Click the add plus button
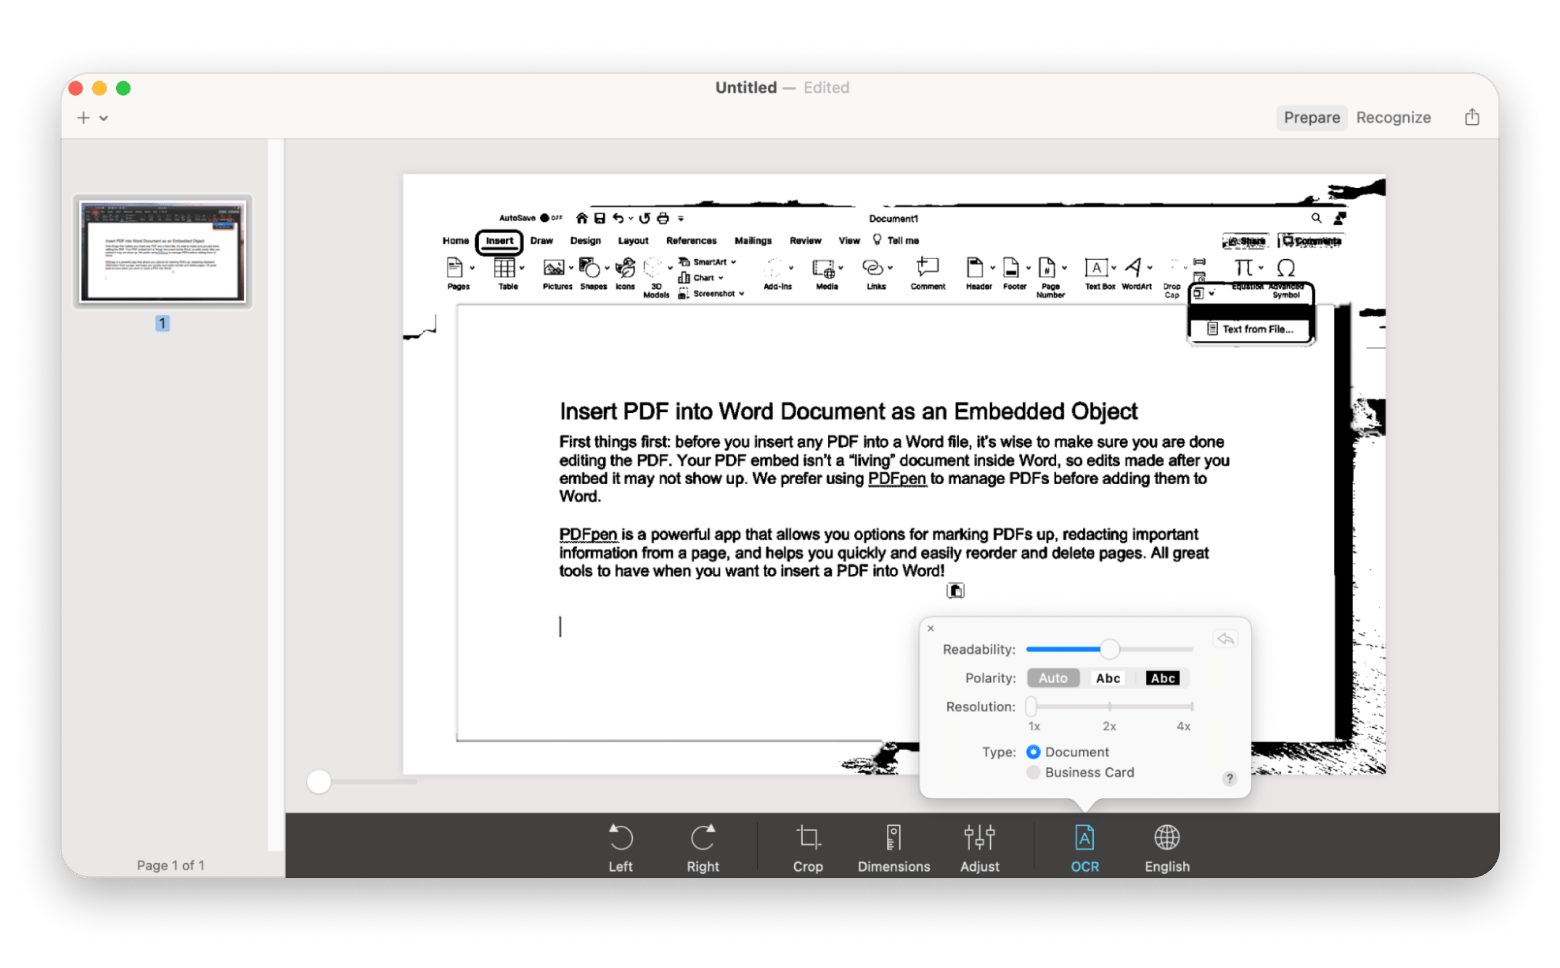The height and width of the screenshot is (968, 1560). pyautogui.click(x=83, y=118)
